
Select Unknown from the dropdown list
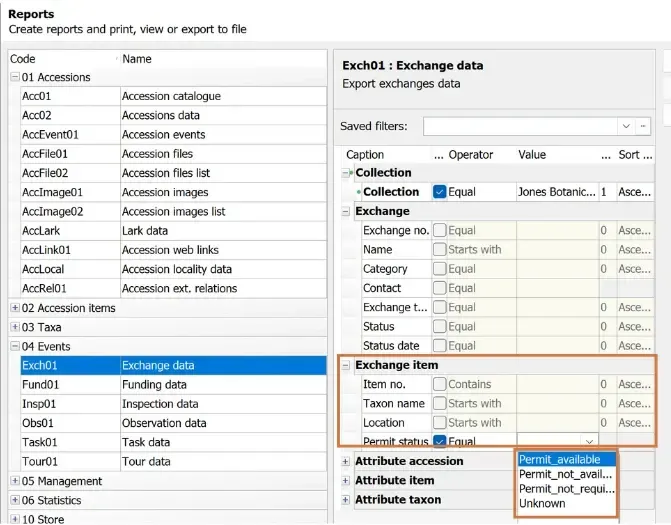[567, 504]
